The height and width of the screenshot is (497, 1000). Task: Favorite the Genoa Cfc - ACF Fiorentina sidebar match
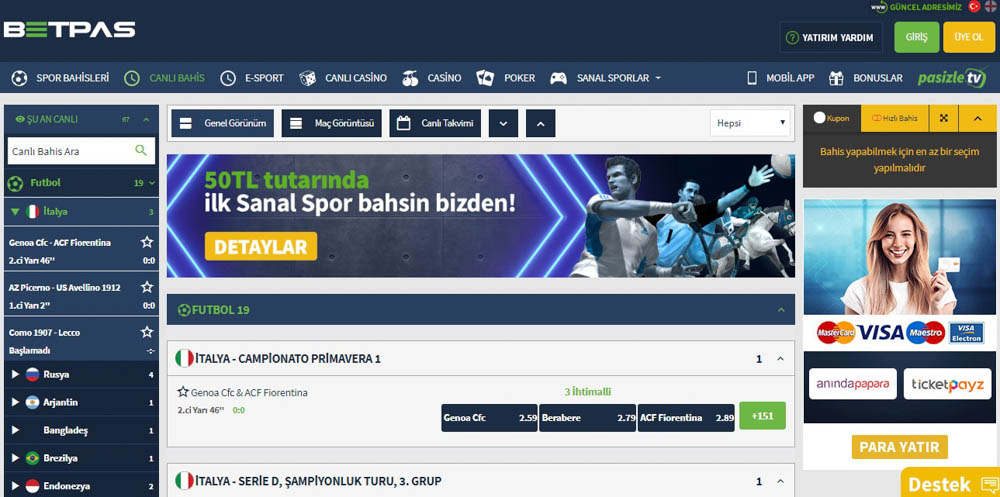[x=147, y=242]
